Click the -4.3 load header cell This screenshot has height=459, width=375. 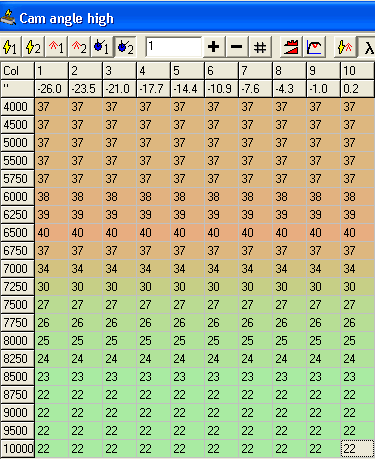[290, 89]
